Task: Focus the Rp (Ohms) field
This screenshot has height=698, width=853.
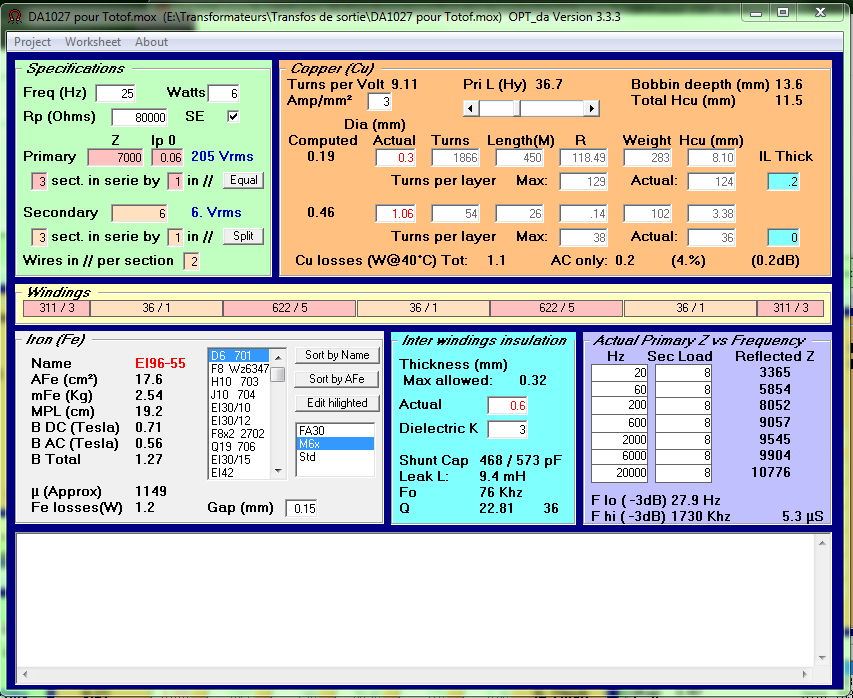Action: click(x=140, y=118)
